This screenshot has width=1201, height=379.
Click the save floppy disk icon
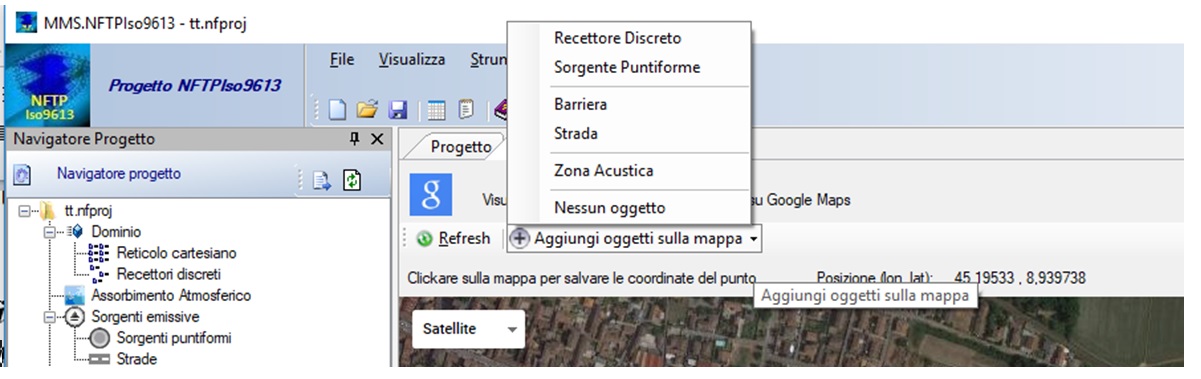click(397, 110)
